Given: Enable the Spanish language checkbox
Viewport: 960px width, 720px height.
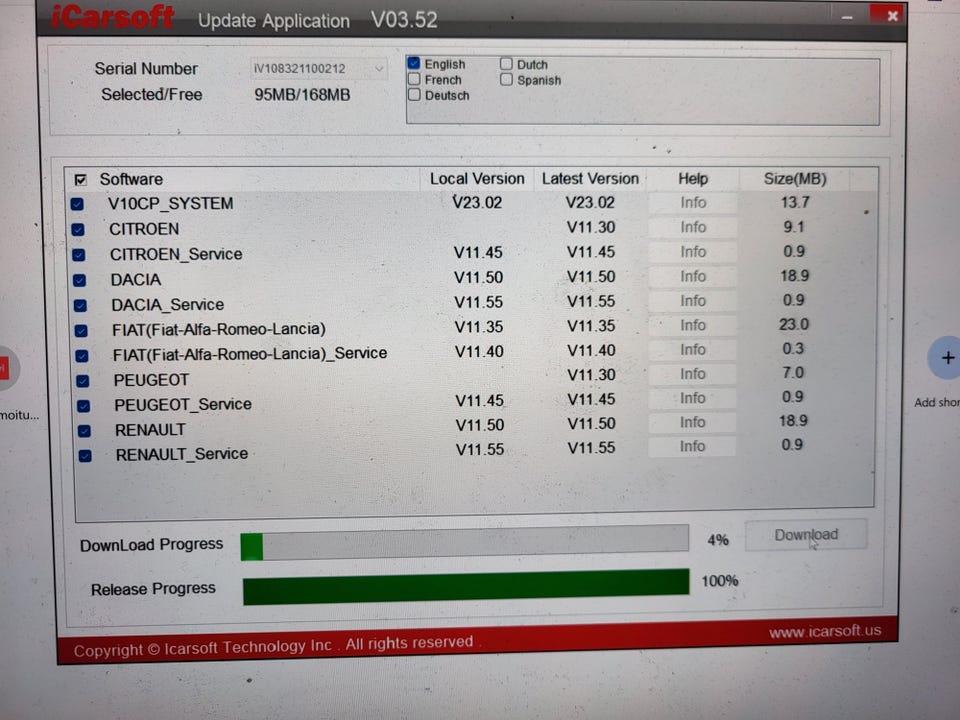Looking at the screenshot, I should (x=506, y=79).
